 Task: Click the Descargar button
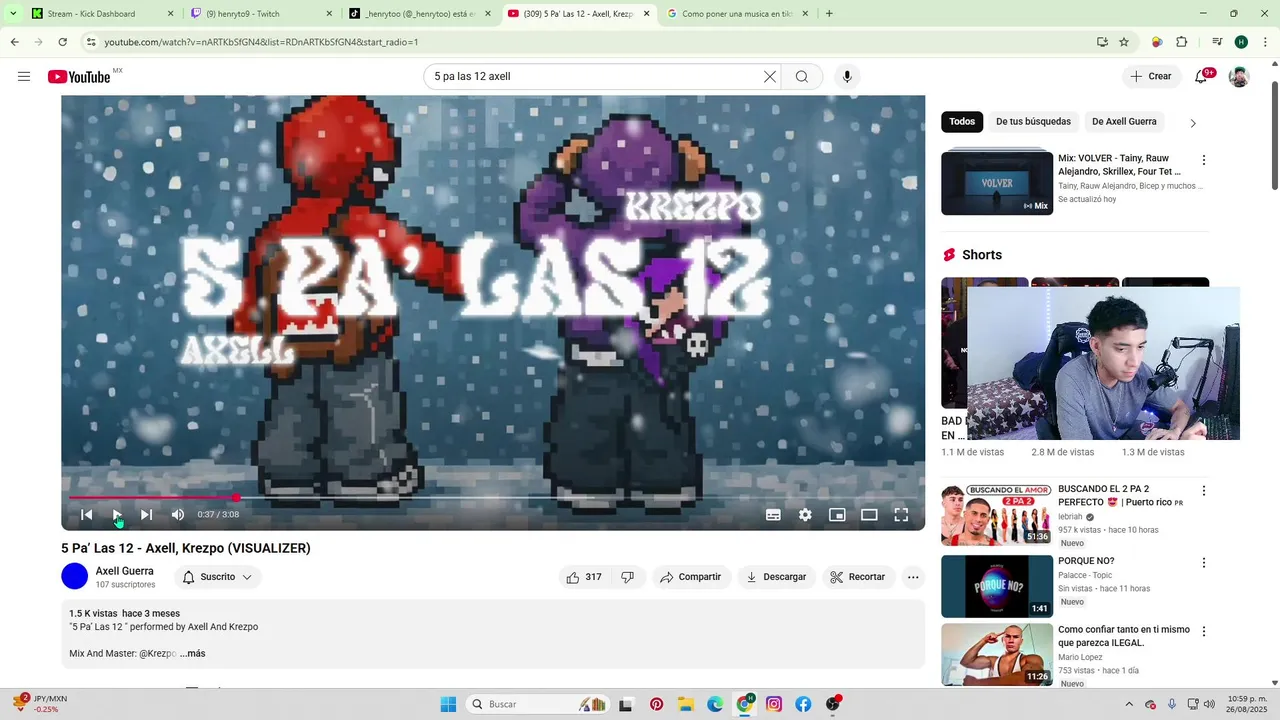click(x=776, y=577)
